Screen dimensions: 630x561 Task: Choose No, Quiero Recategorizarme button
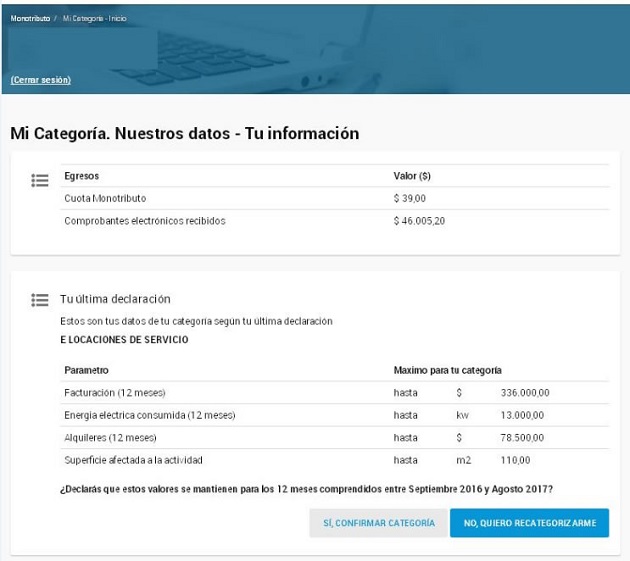click(530, 523)
